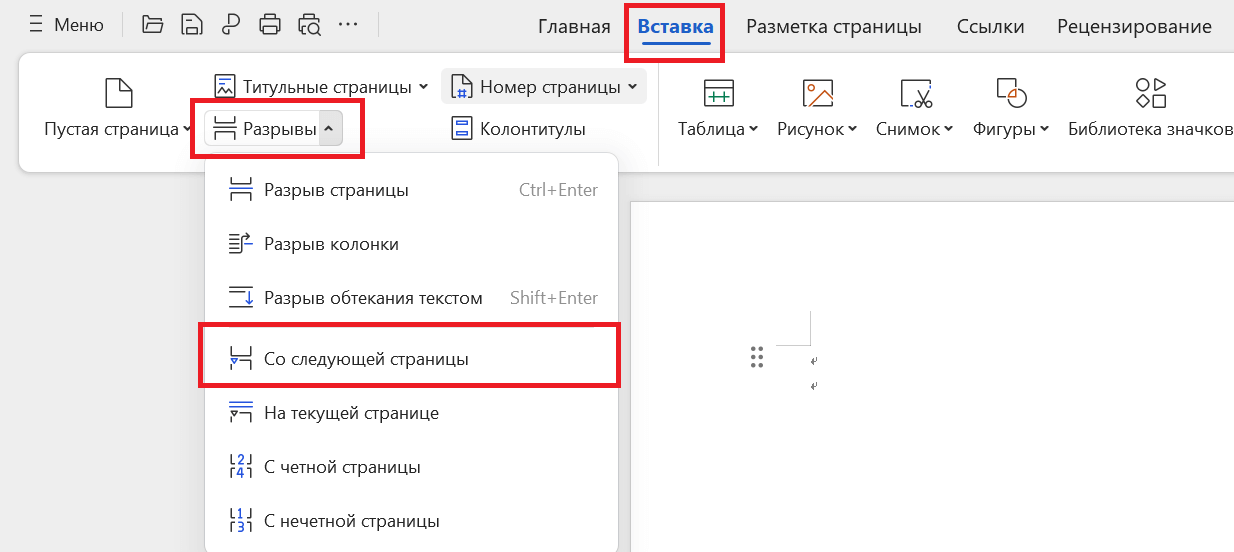Select Разрыв колонки menu item
Image resolution: width=1234 pixels, height=552 pixels.
pyautogui.click(x=411, y=244)
